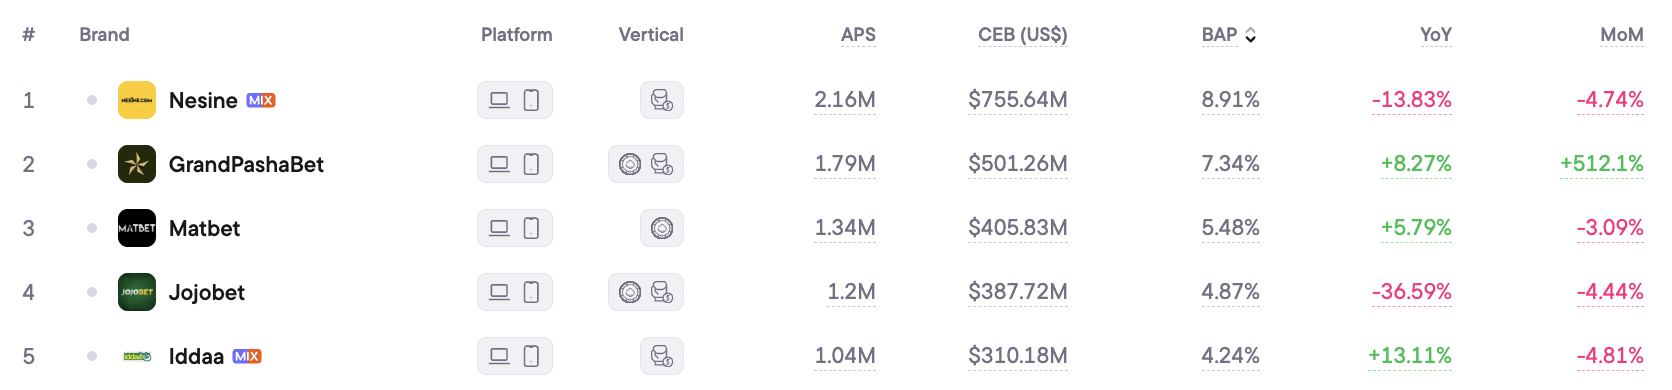Click the betting coins icon in Nesine row
The width and height of the screenshot is (1672, 390).
click(x=662, y=100)
